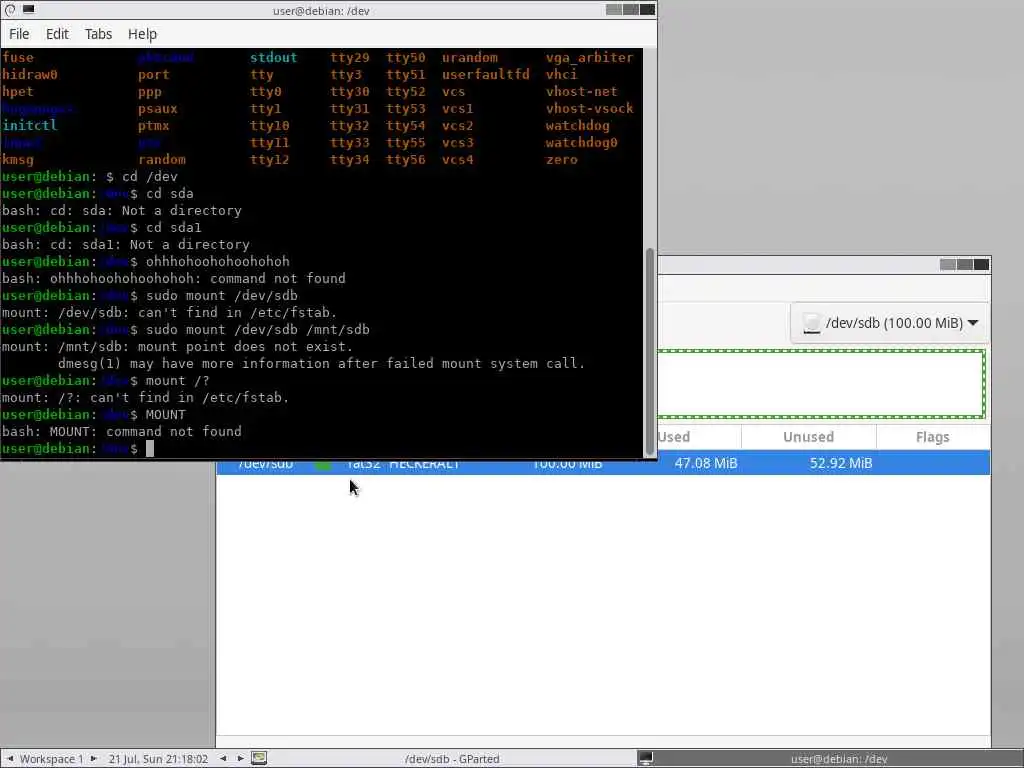Maximize the GParted window

coord(965,264)
